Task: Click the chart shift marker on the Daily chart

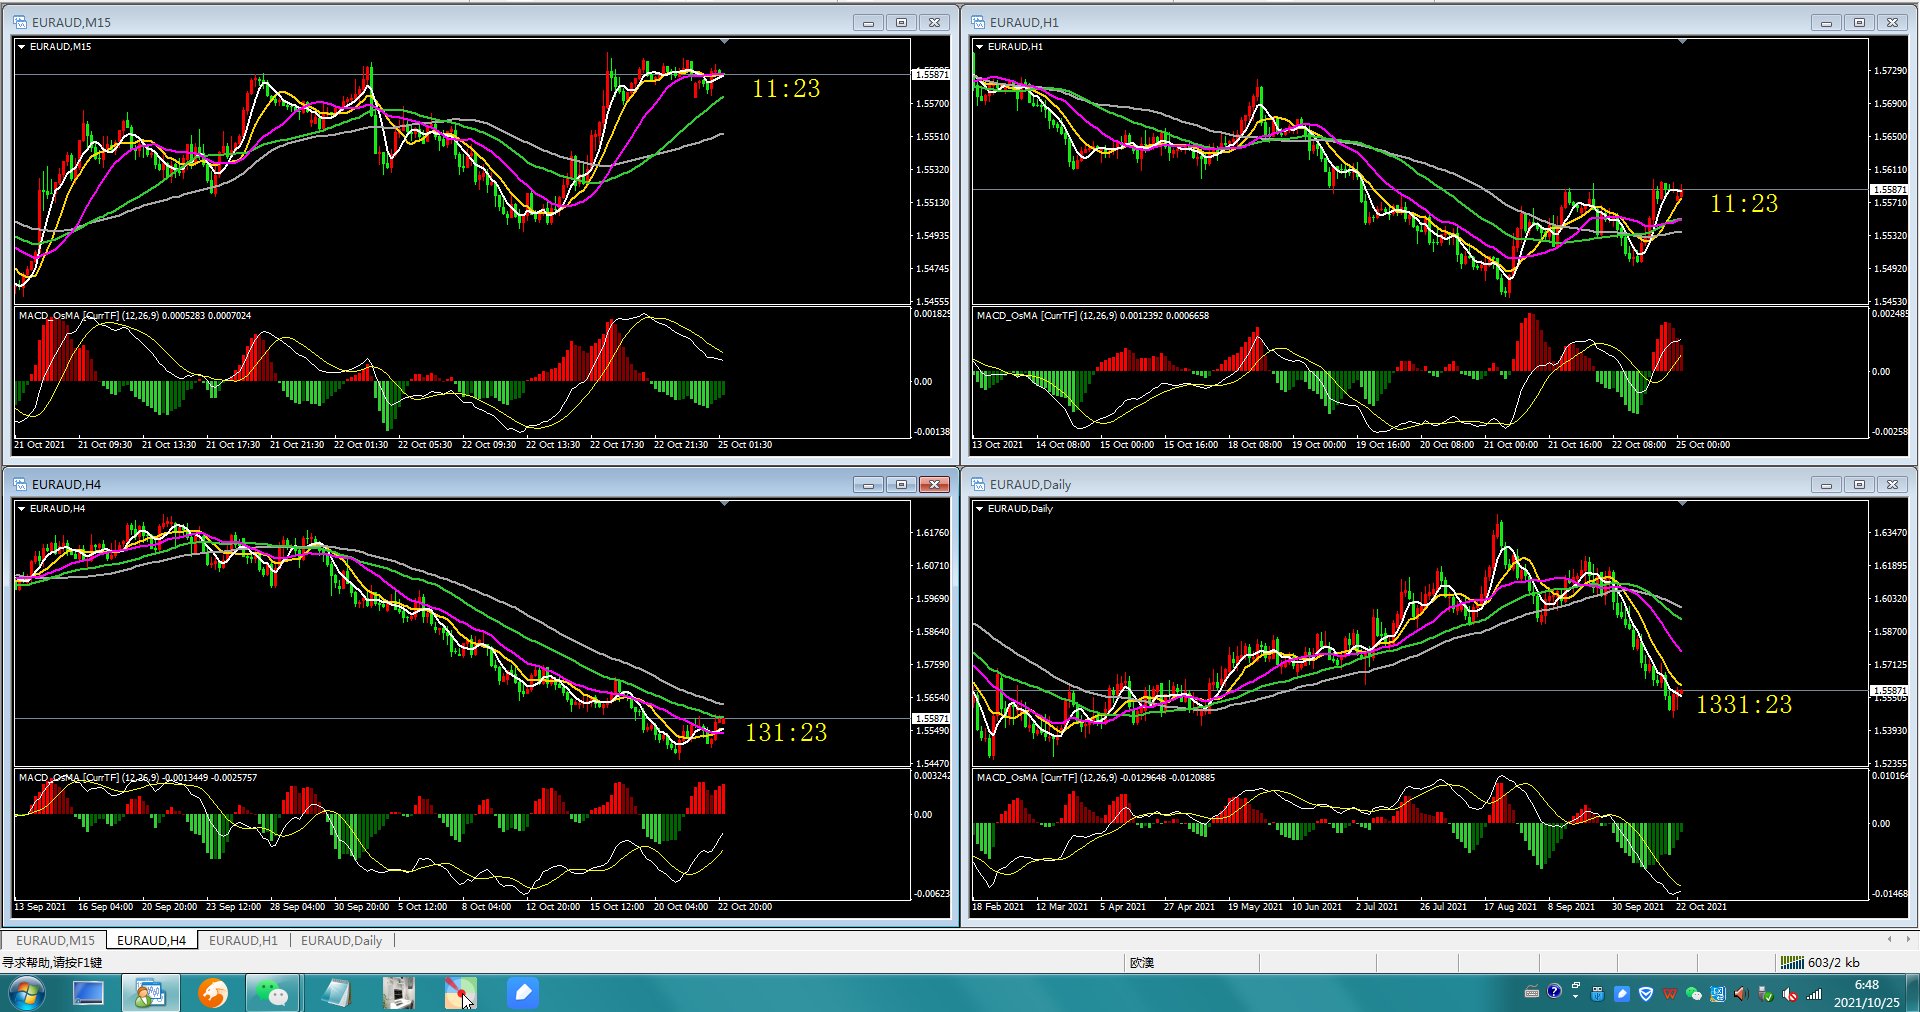Action: [1682, 504]
